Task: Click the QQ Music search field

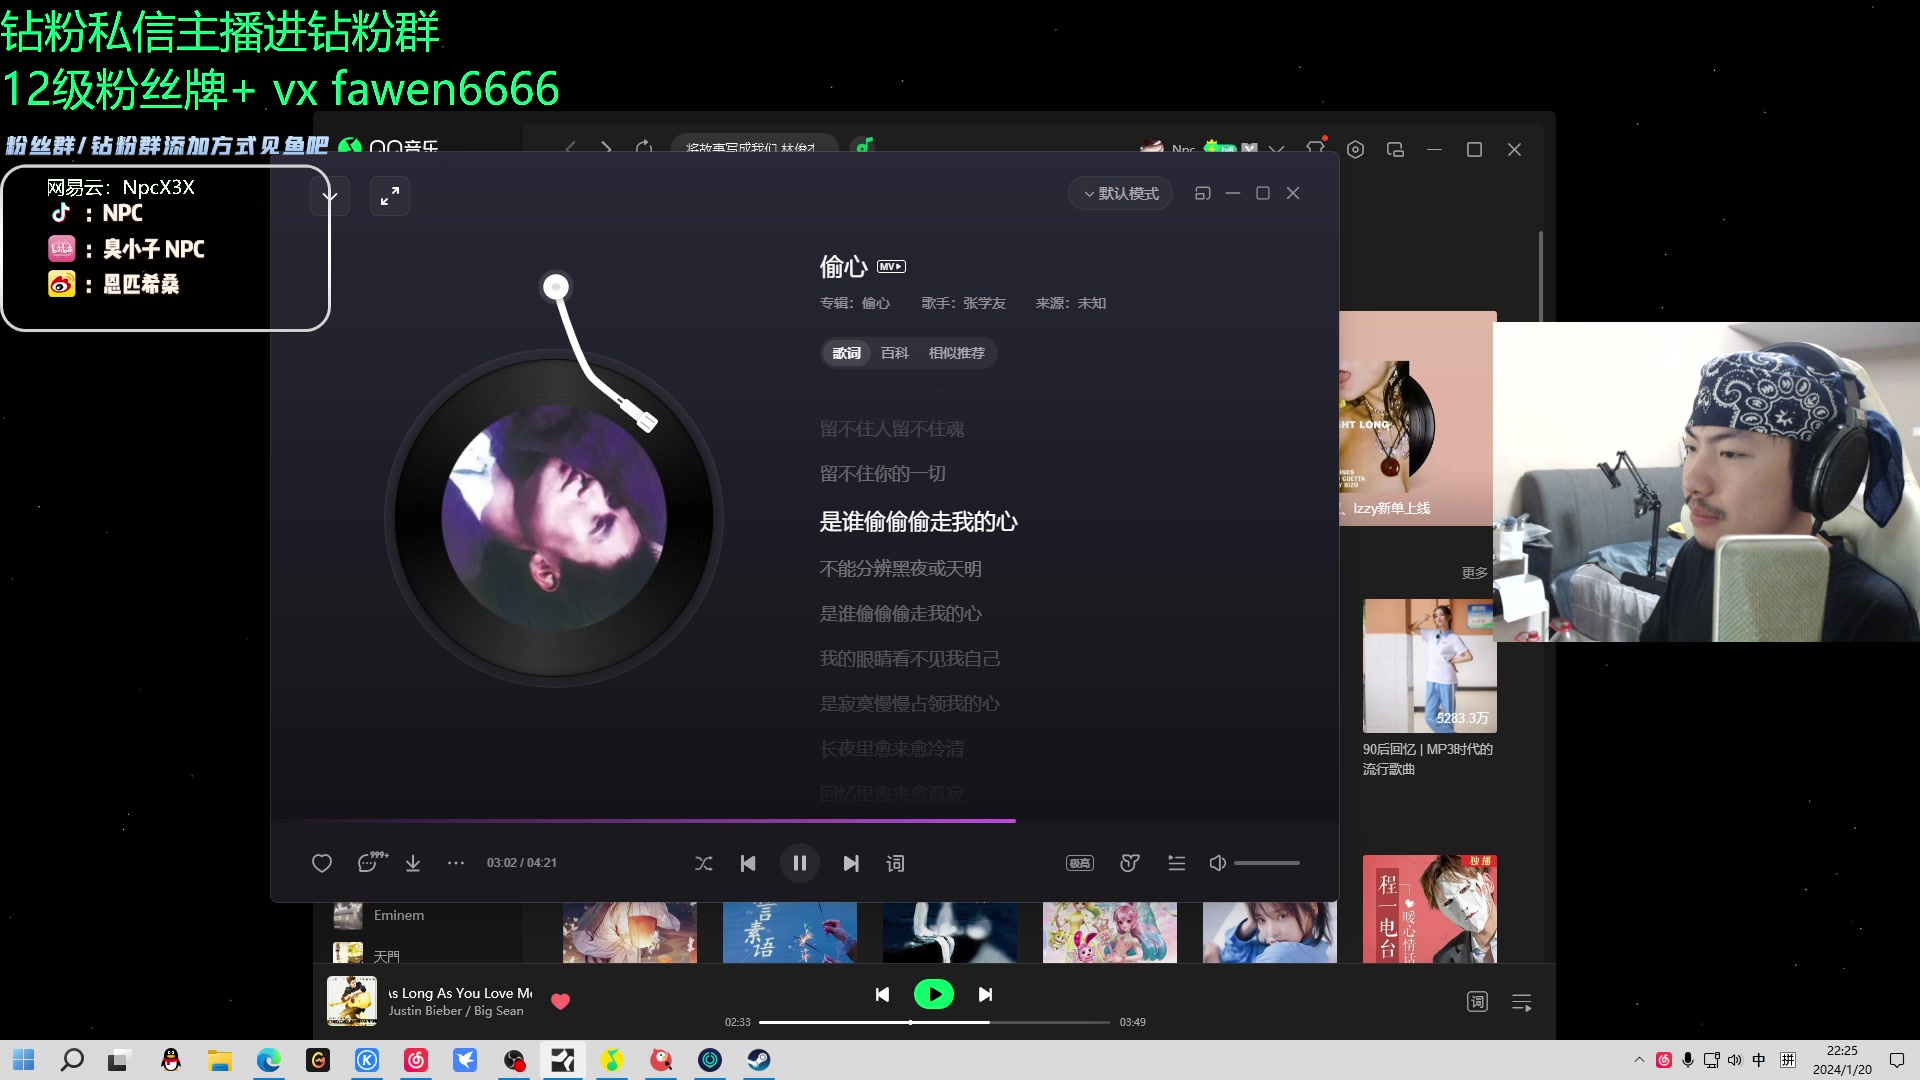Action: (754, 146)
